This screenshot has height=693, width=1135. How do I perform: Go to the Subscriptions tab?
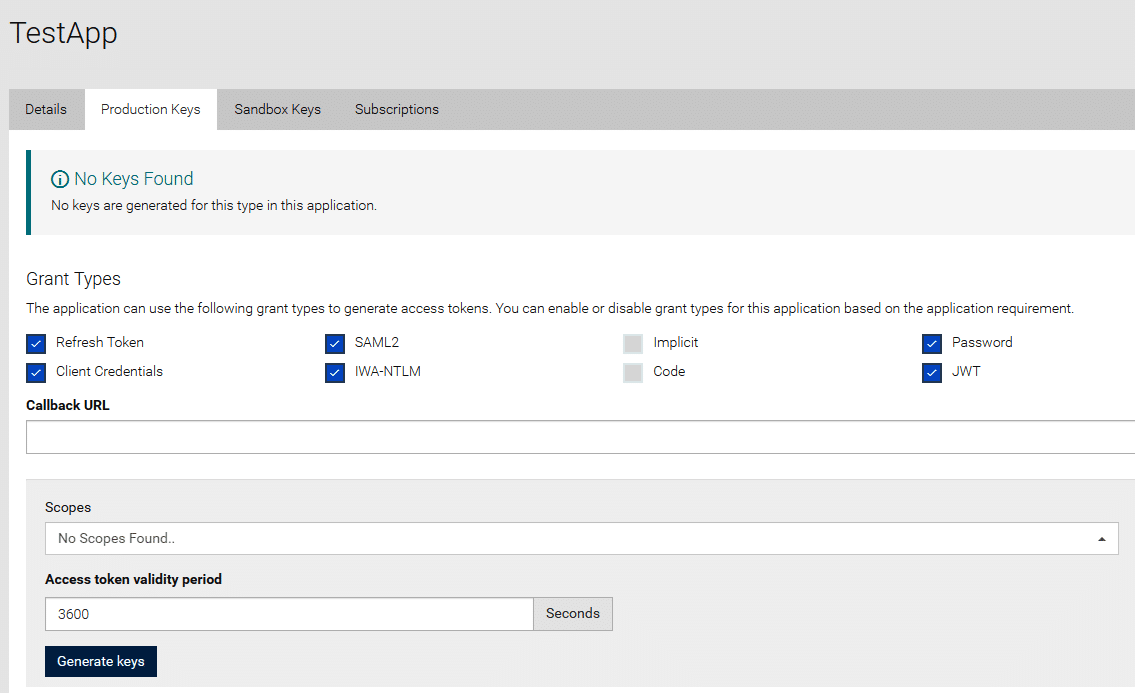coord(396,110)
